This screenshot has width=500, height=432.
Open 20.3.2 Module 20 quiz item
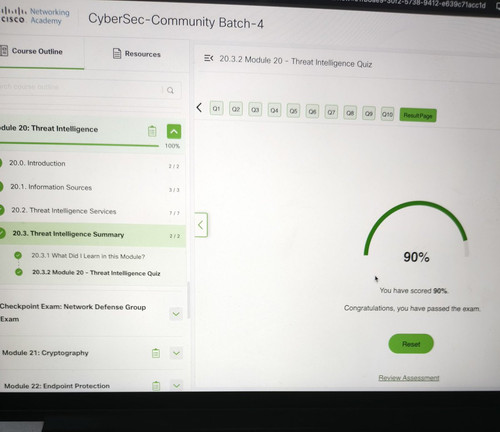pyautogui.click(x=96, y=273)
